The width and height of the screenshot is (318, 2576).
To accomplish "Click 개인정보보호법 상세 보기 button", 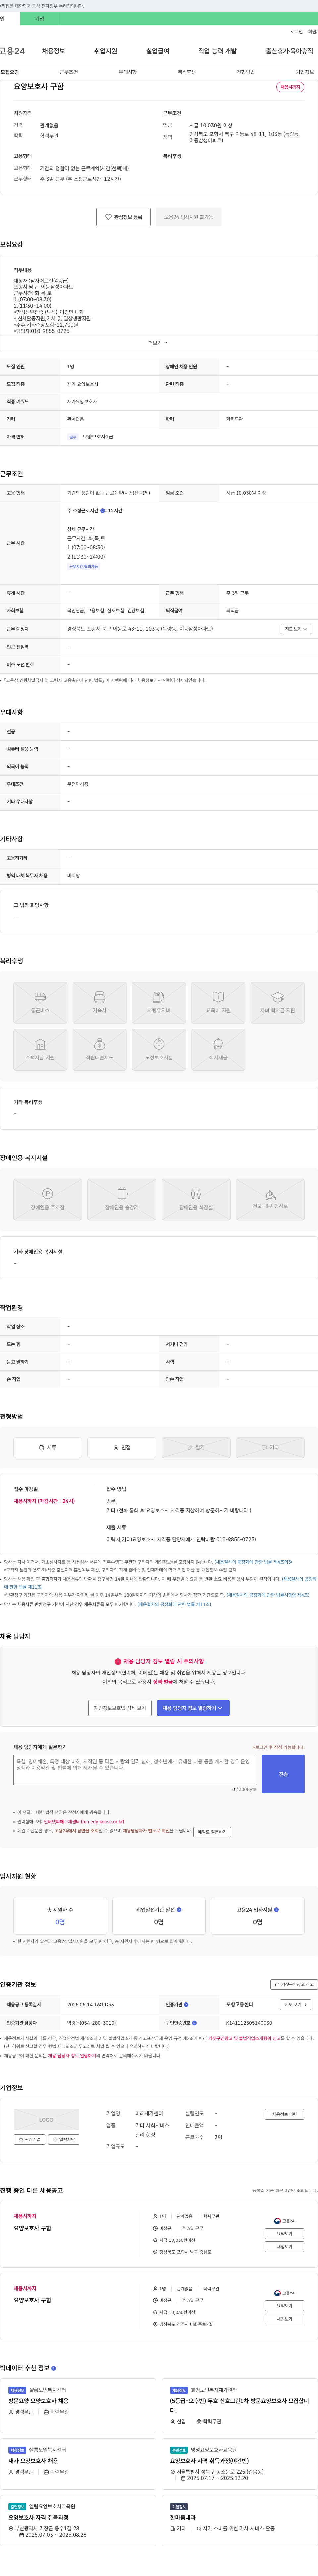I will [x=120, y=1708].
